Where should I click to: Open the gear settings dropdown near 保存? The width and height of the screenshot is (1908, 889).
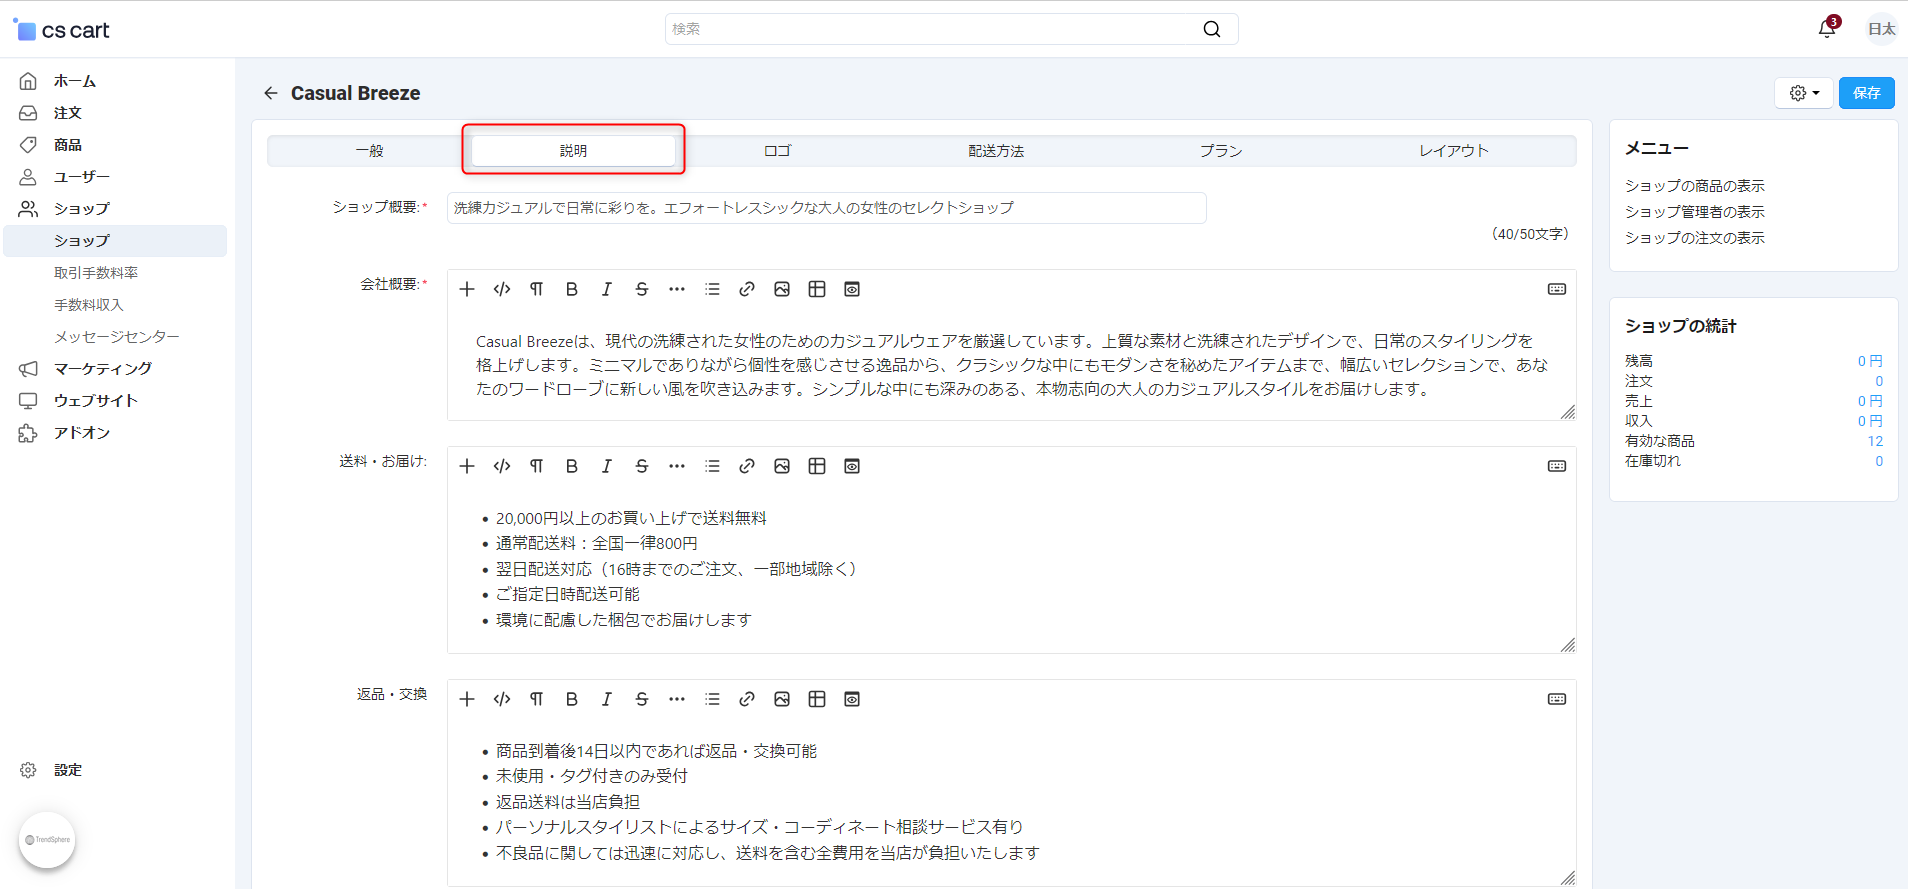pos(1803,93)
